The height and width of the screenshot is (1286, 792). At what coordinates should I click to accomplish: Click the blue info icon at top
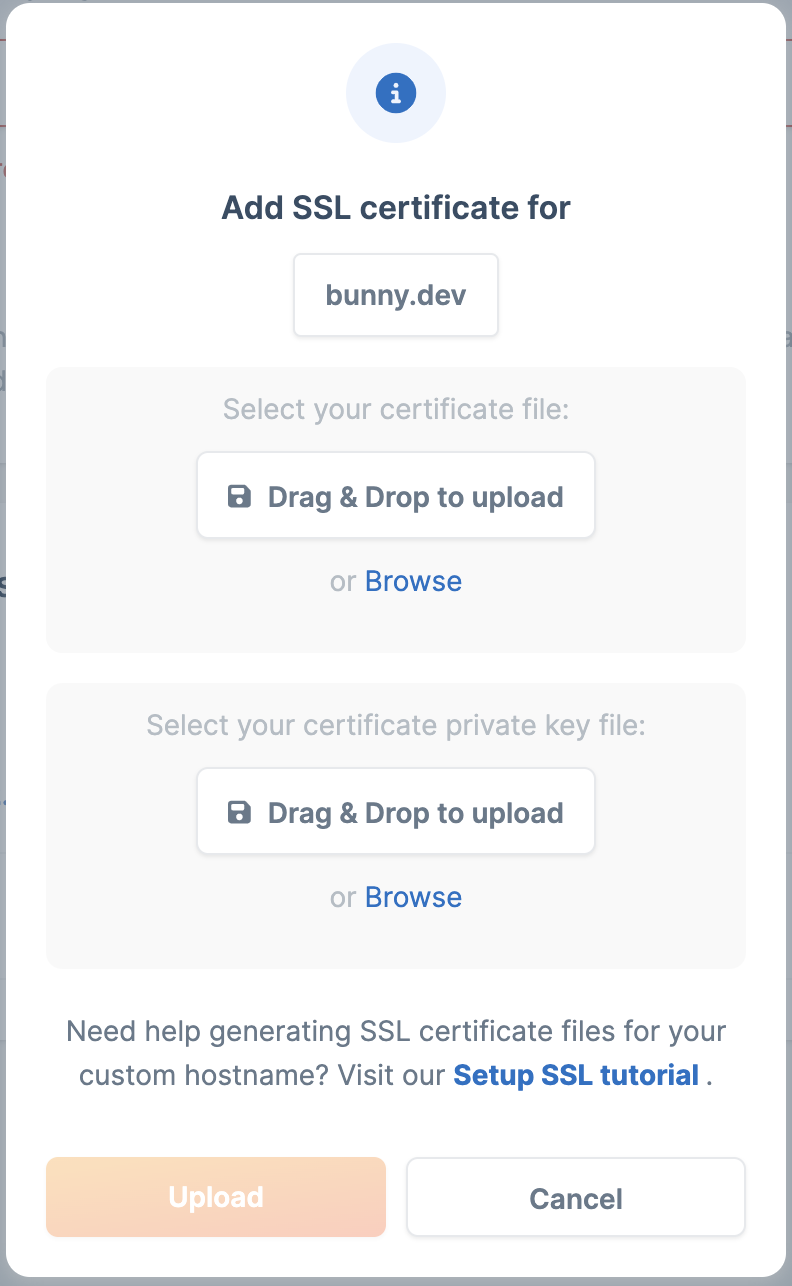coord(396,94)
